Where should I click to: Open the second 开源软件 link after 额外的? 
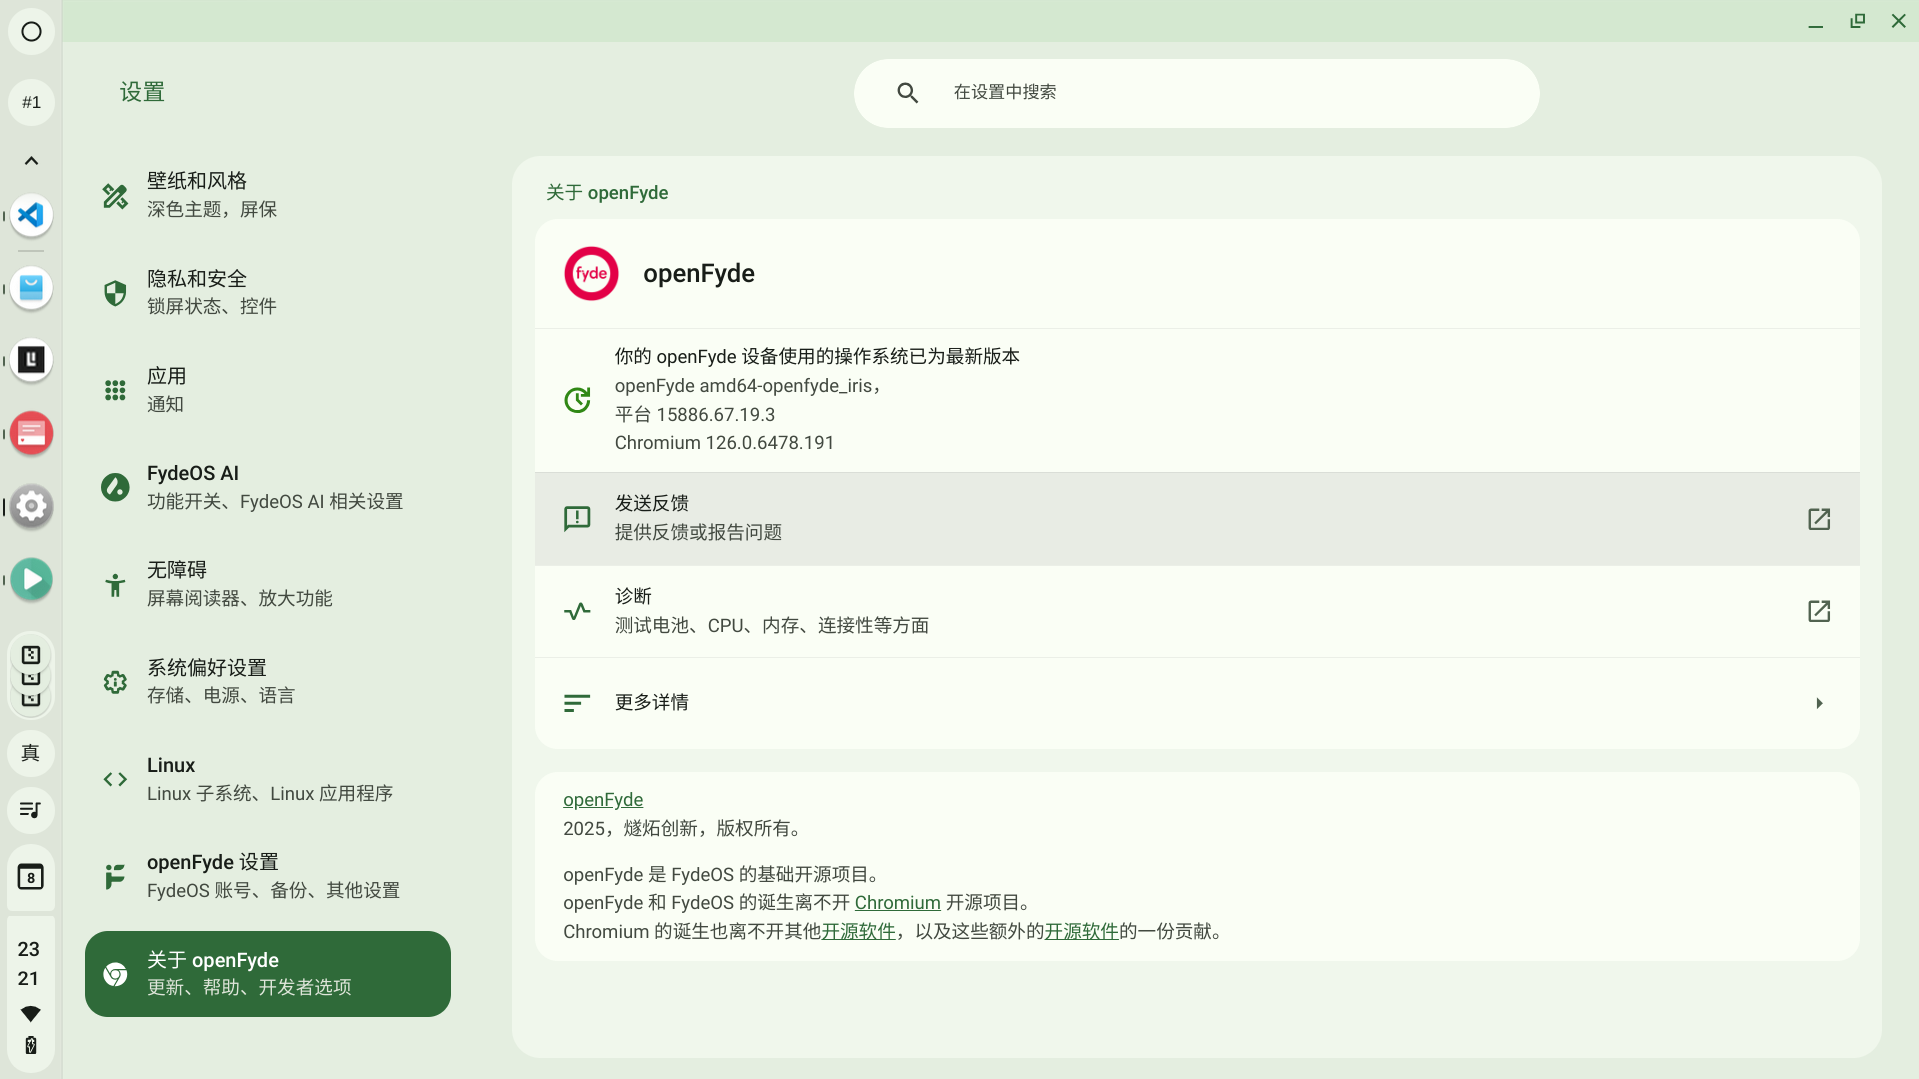tap(1081, 932)
